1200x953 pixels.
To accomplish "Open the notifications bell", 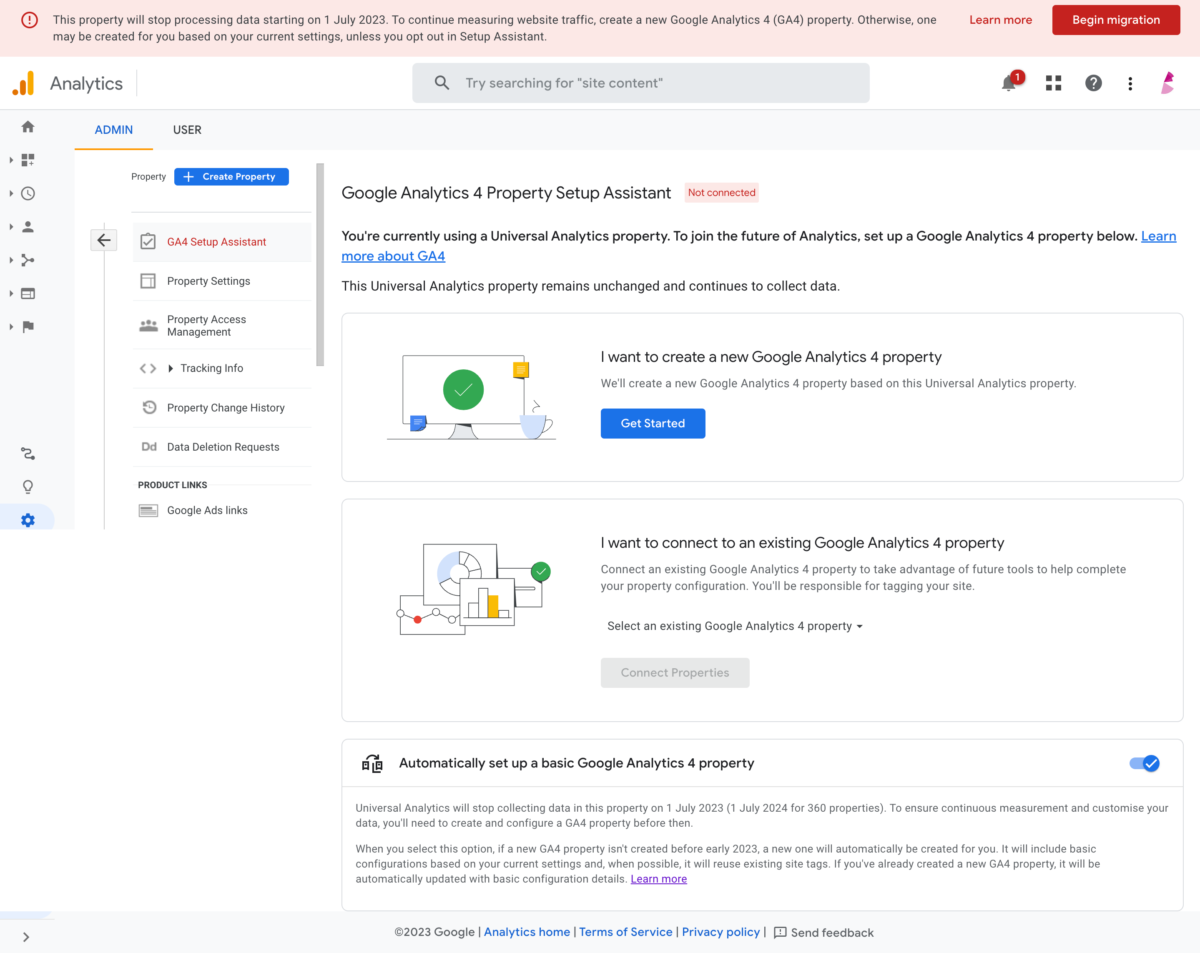I will tap(1009, 83).
